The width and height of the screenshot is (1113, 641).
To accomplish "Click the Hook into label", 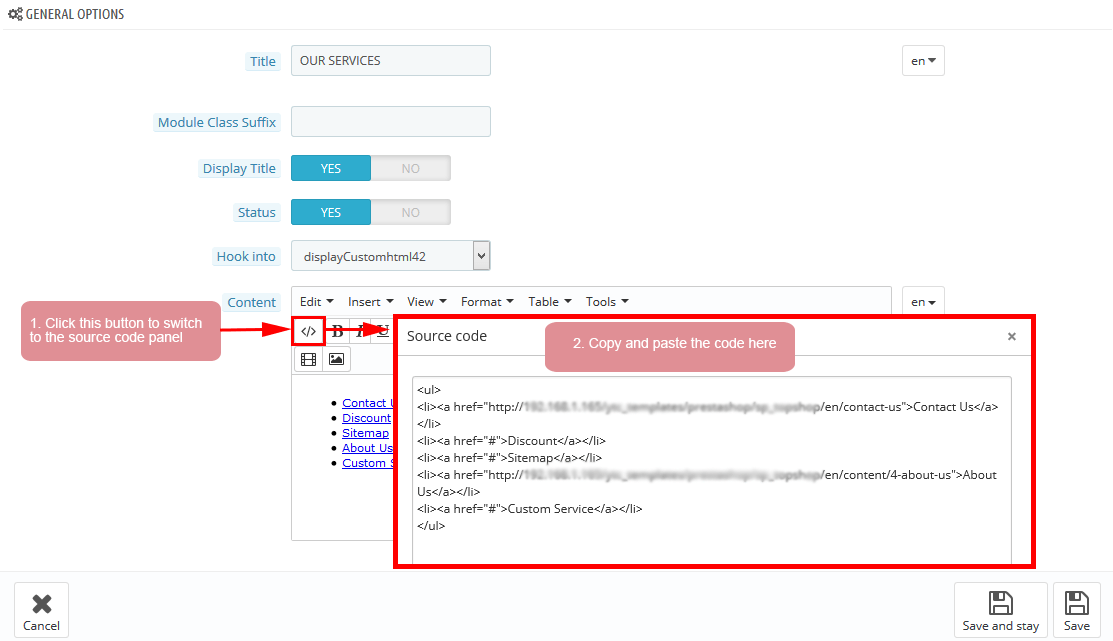I will tap(246, 256).
